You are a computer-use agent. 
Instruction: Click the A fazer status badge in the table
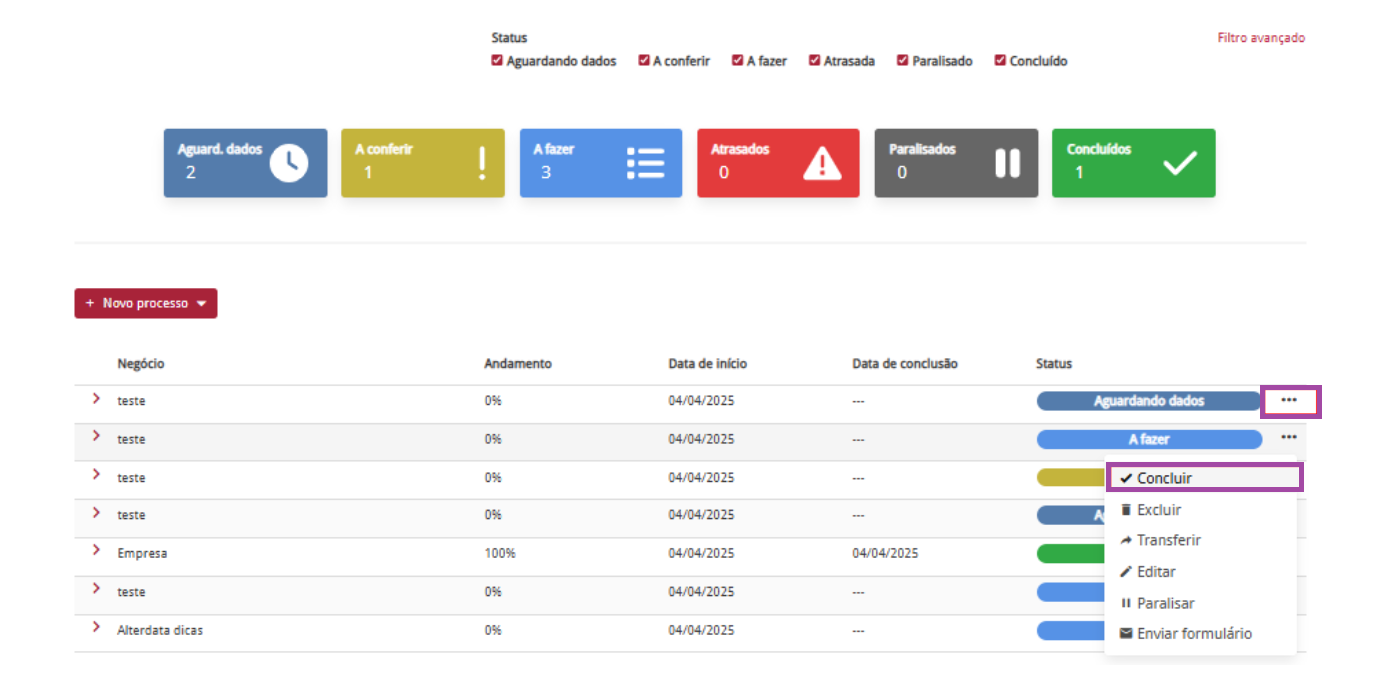[1149, 439]
